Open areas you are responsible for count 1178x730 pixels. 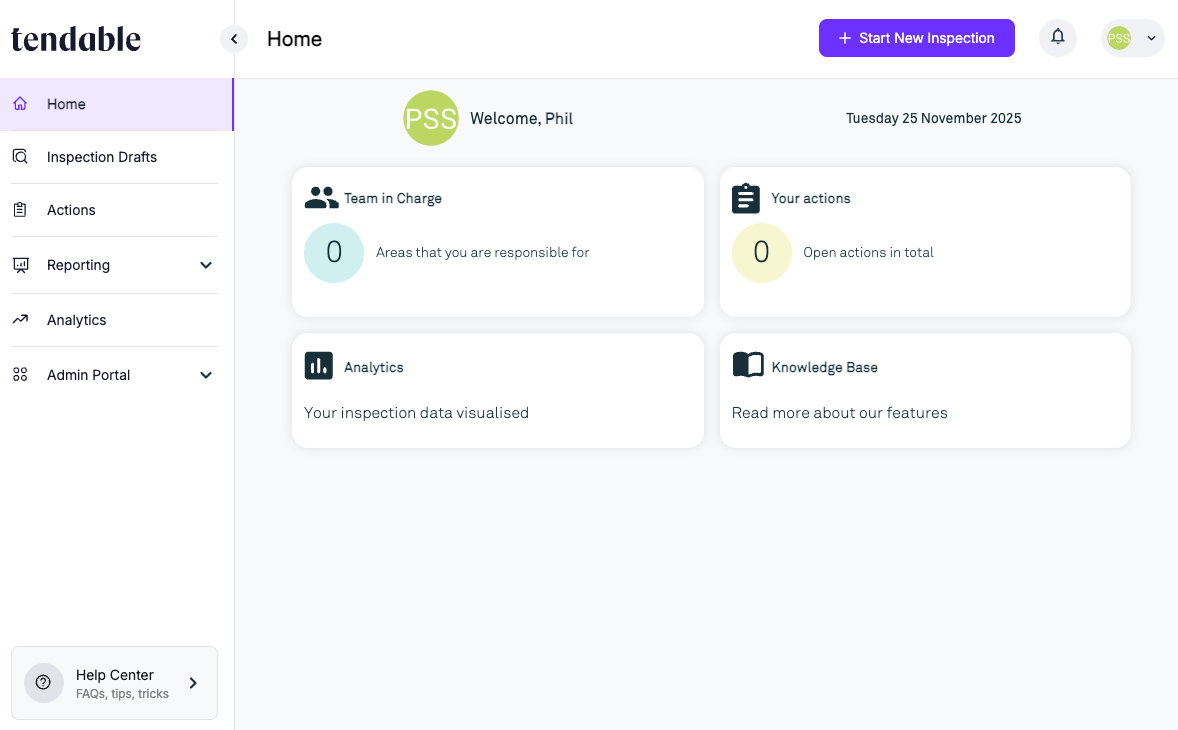[334, 252]
